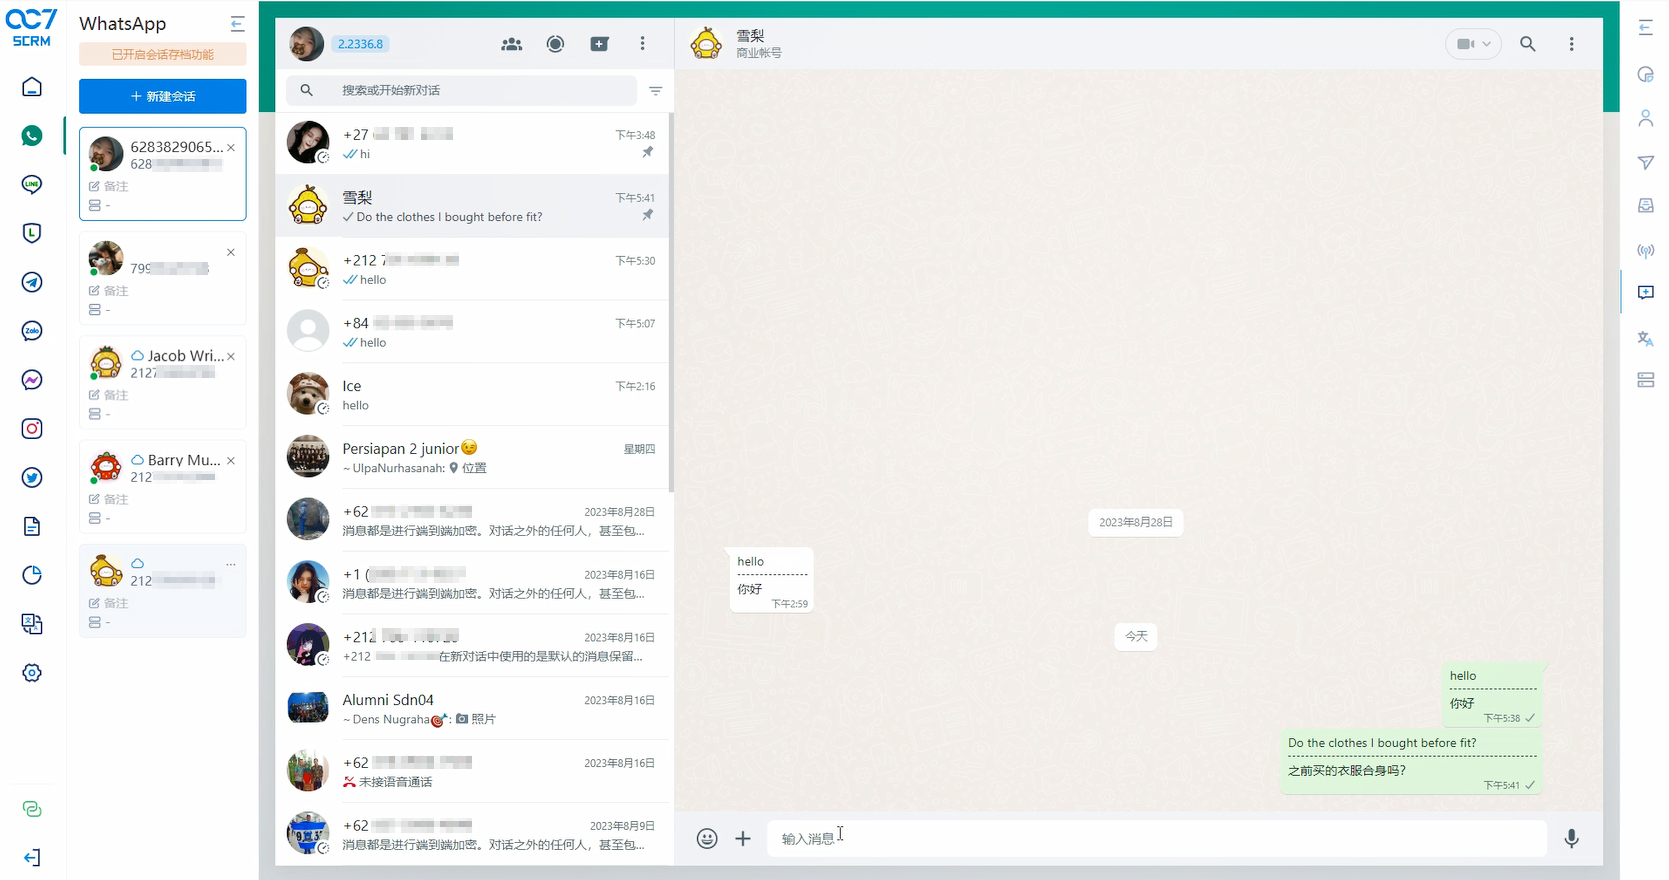Open the Twitter channel in sidebar
Screen dimensions: 1669x880
(32, 478)
